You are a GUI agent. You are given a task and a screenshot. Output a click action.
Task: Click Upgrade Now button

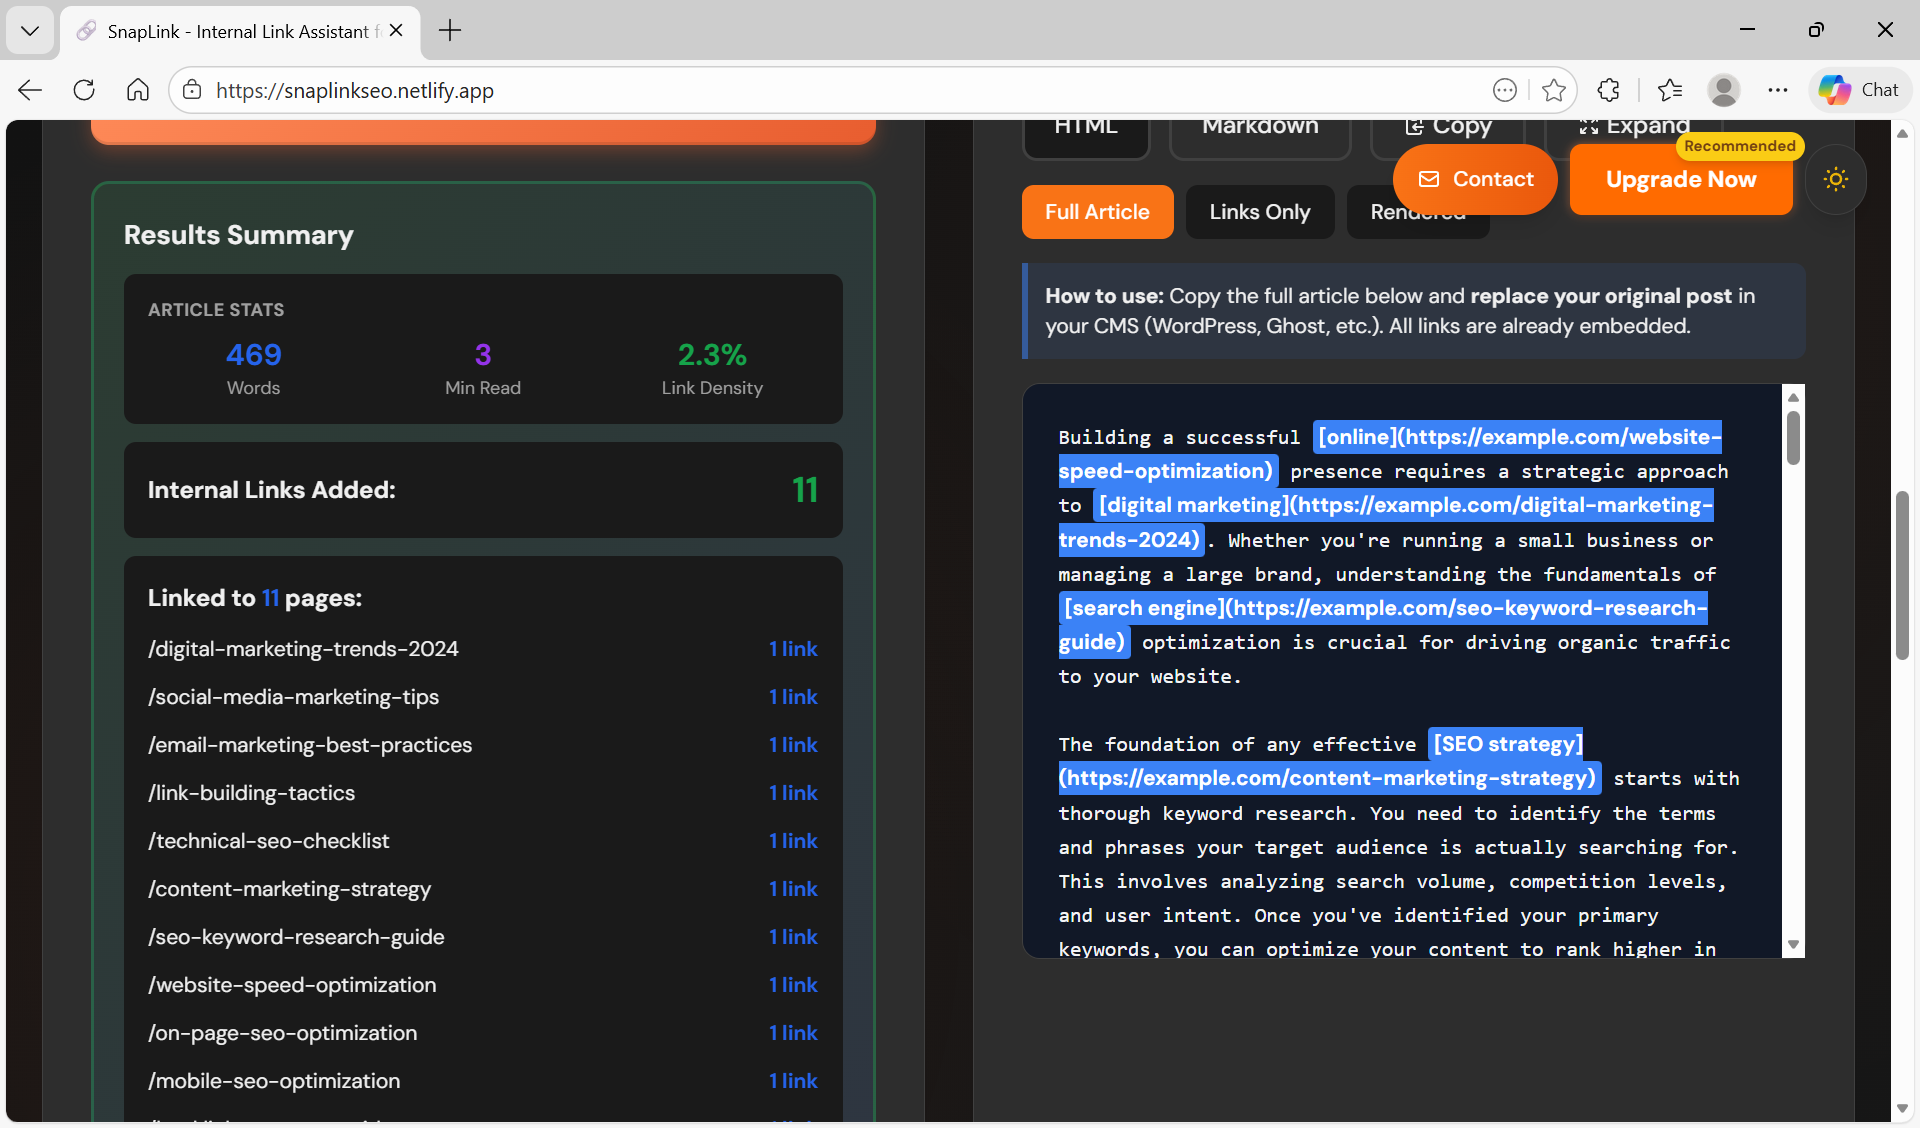pos(1680,180)
